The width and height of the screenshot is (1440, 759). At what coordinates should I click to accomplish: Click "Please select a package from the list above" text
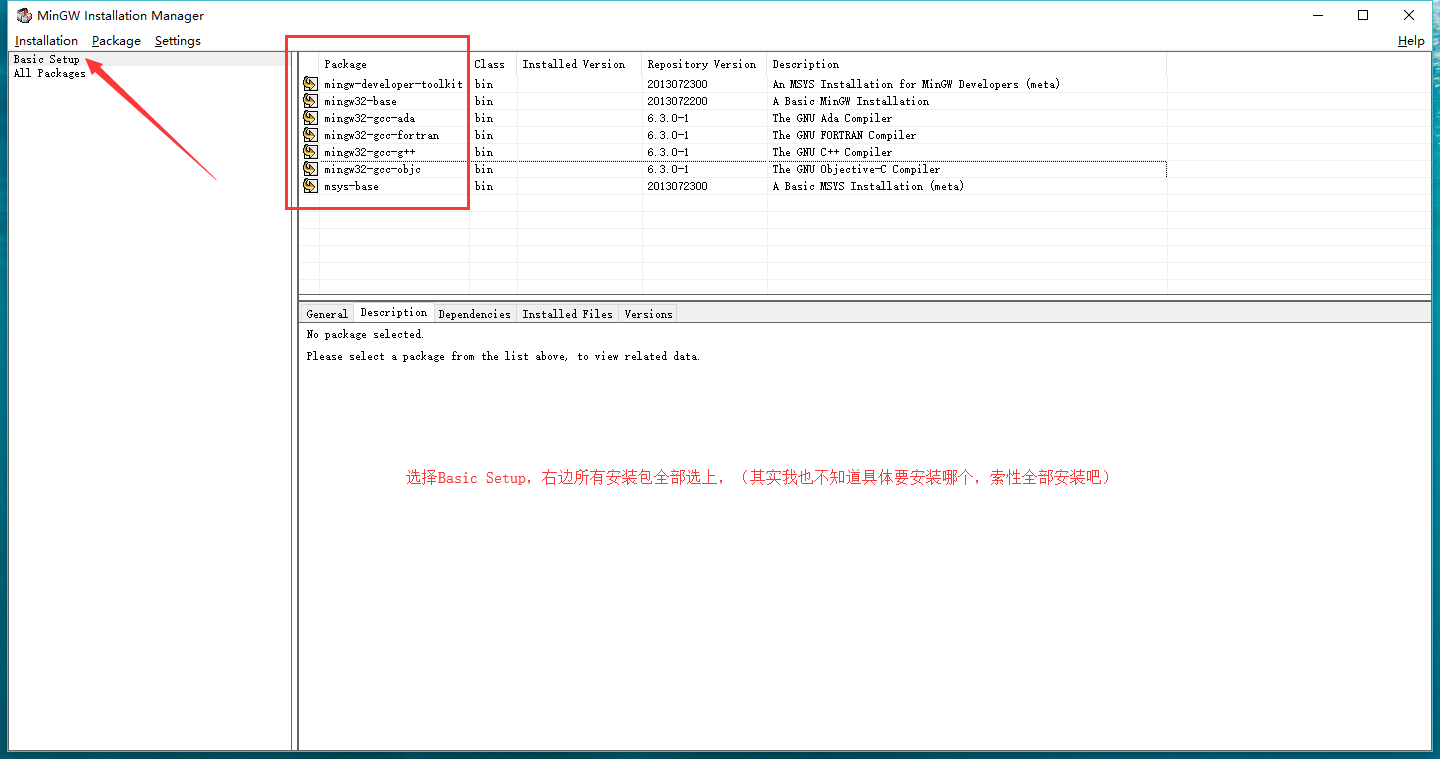coord(436,356)
